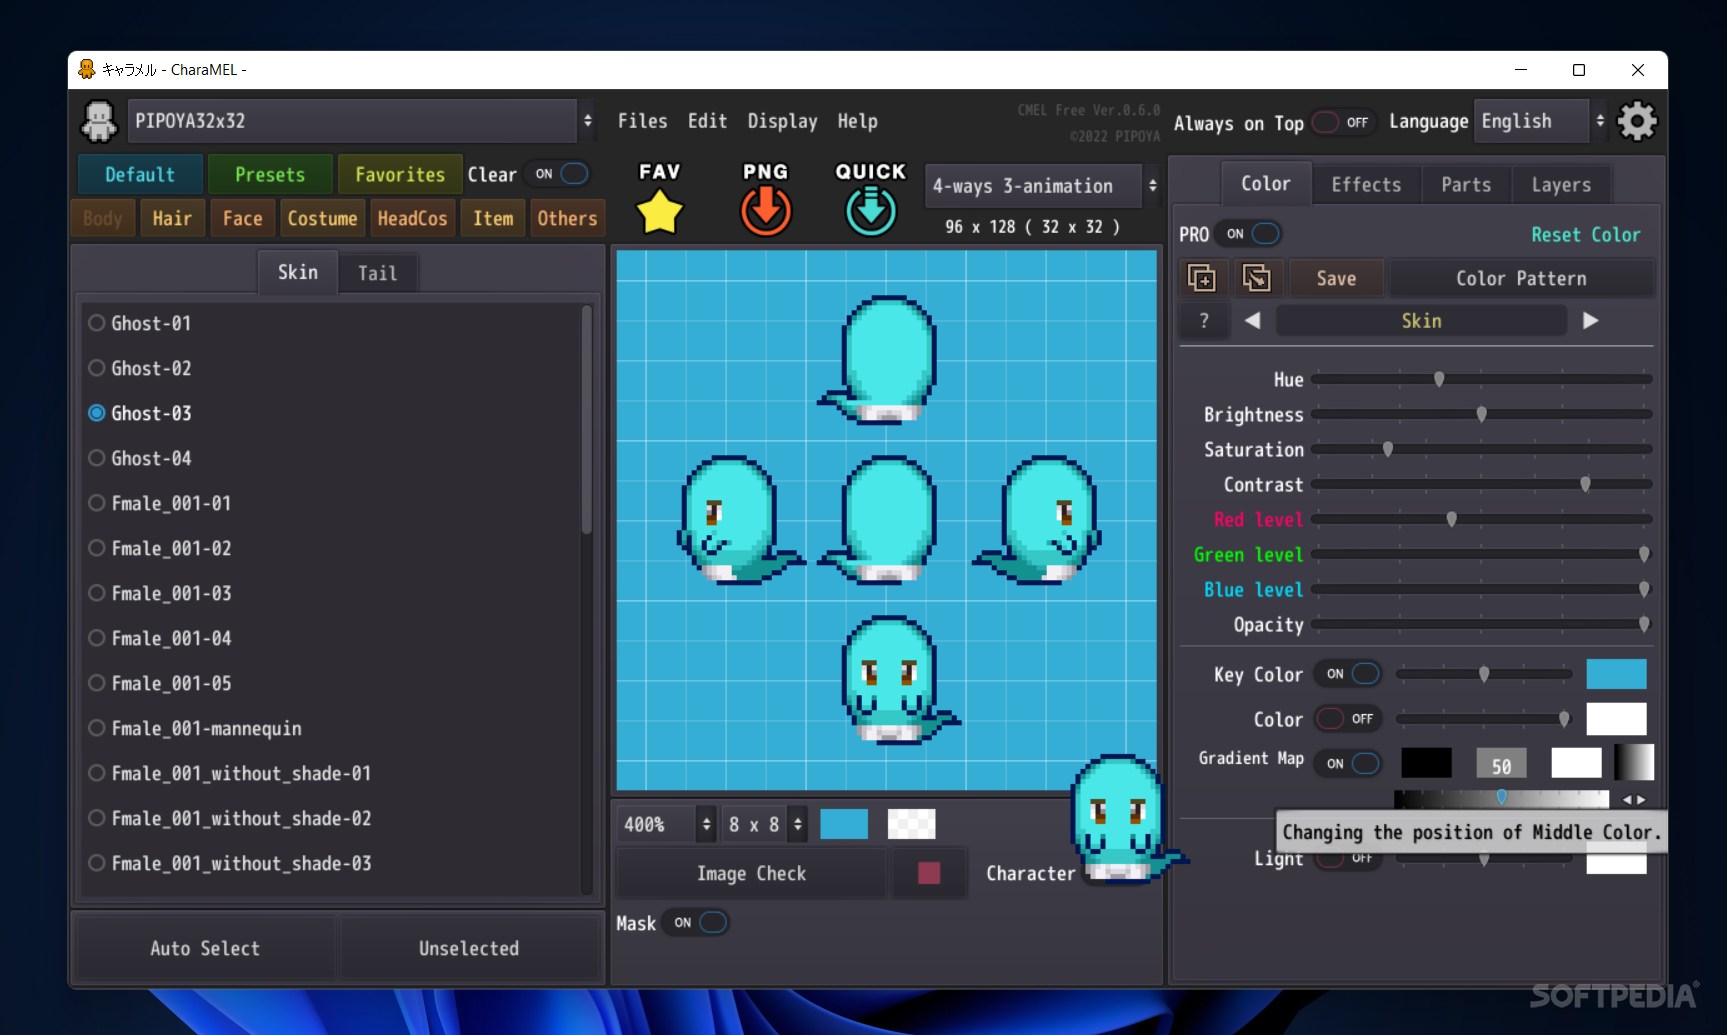Click the Unselected button

point(469,948)
